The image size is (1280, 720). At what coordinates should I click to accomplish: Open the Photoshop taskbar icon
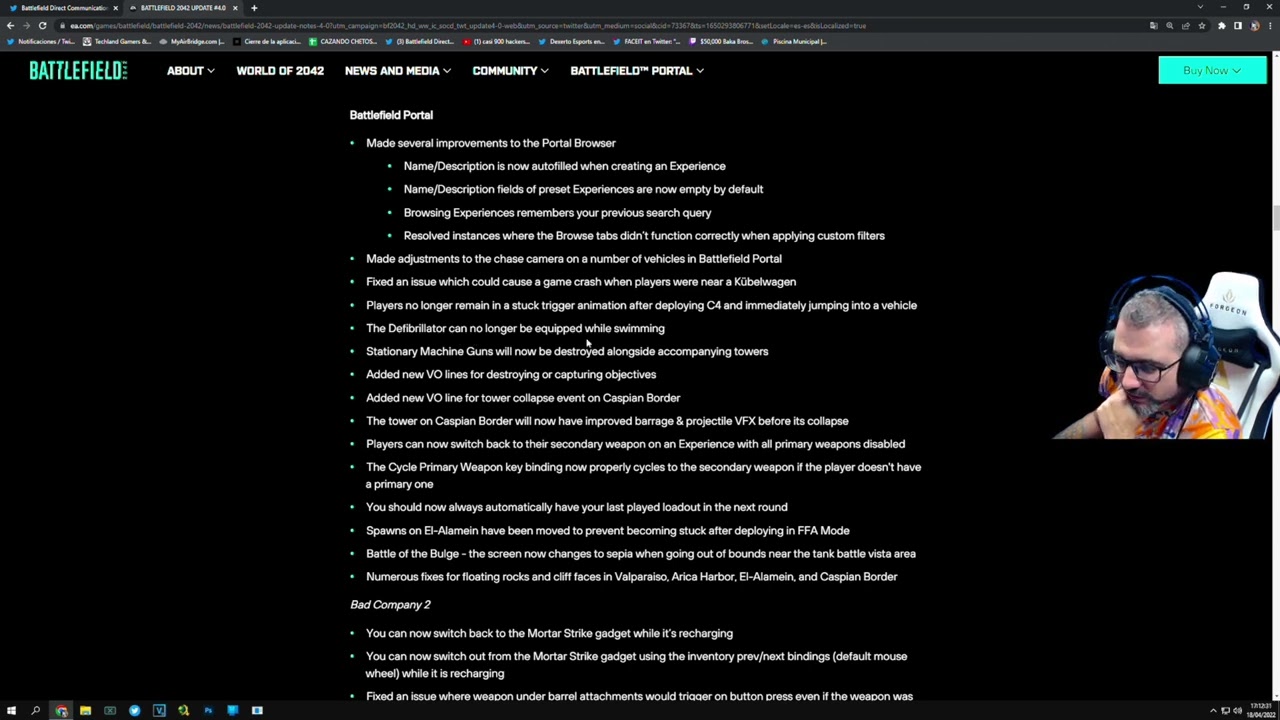coord(208,710)
